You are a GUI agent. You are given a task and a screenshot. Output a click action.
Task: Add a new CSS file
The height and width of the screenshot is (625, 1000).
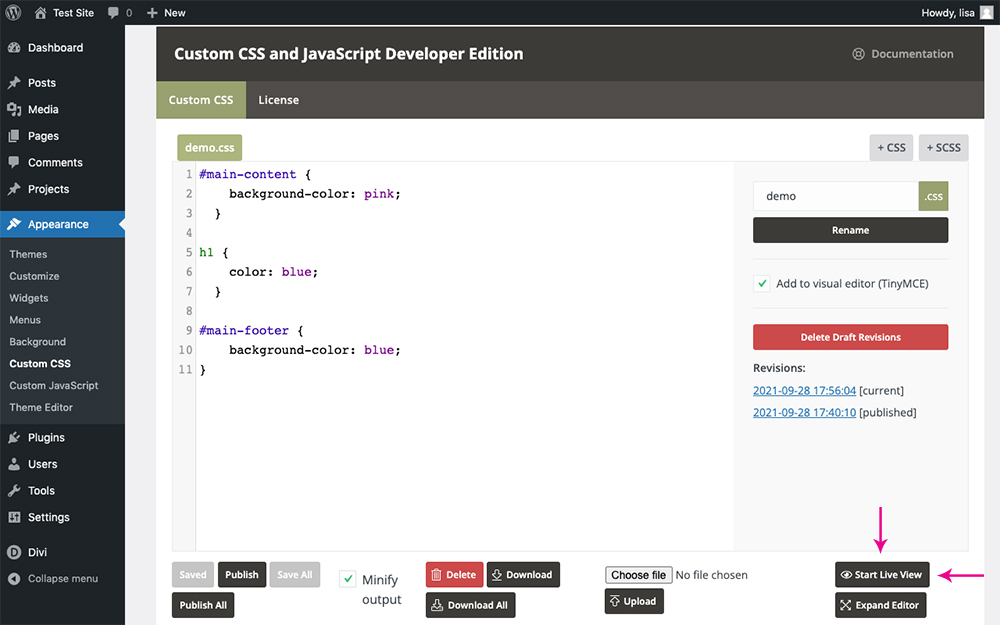click(x=891, y=147)
